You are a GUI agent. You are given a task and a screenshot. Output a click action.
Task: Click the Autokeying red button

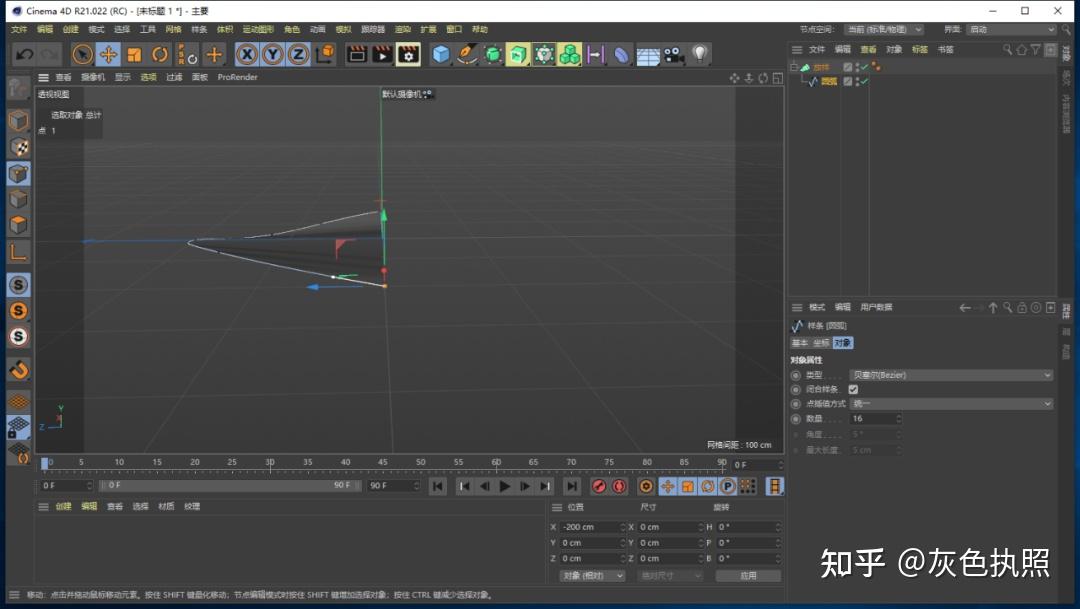tap(619, 486)
